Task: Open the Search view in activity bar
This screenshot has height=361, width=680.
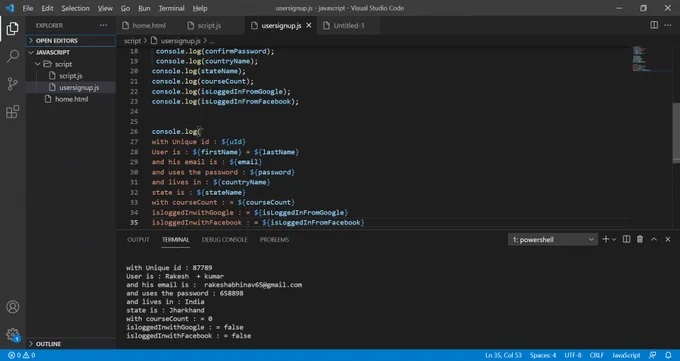Action: click(13, 56)
